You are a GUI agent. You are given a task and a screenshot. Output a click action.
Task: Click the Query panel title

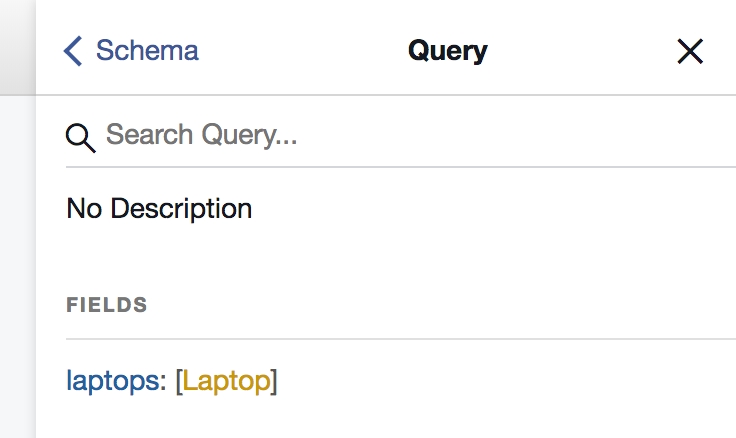tap(447, 51)
